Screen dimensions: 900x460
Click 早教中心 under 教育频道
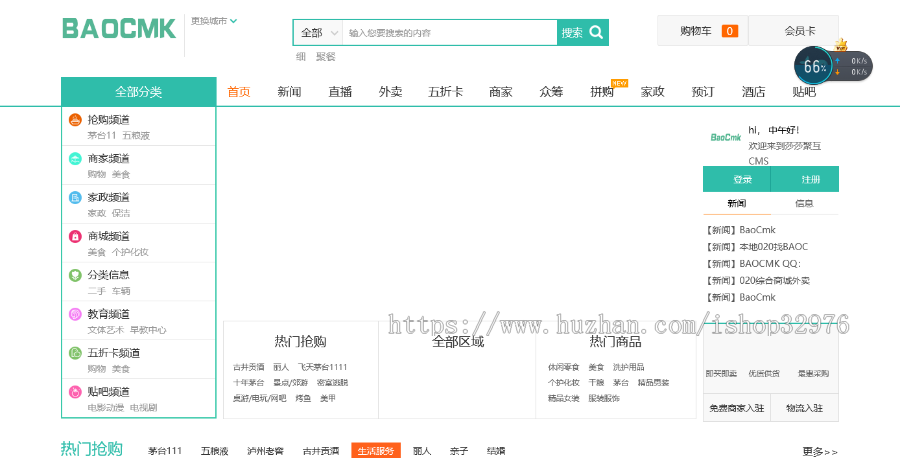click(148, 330)
